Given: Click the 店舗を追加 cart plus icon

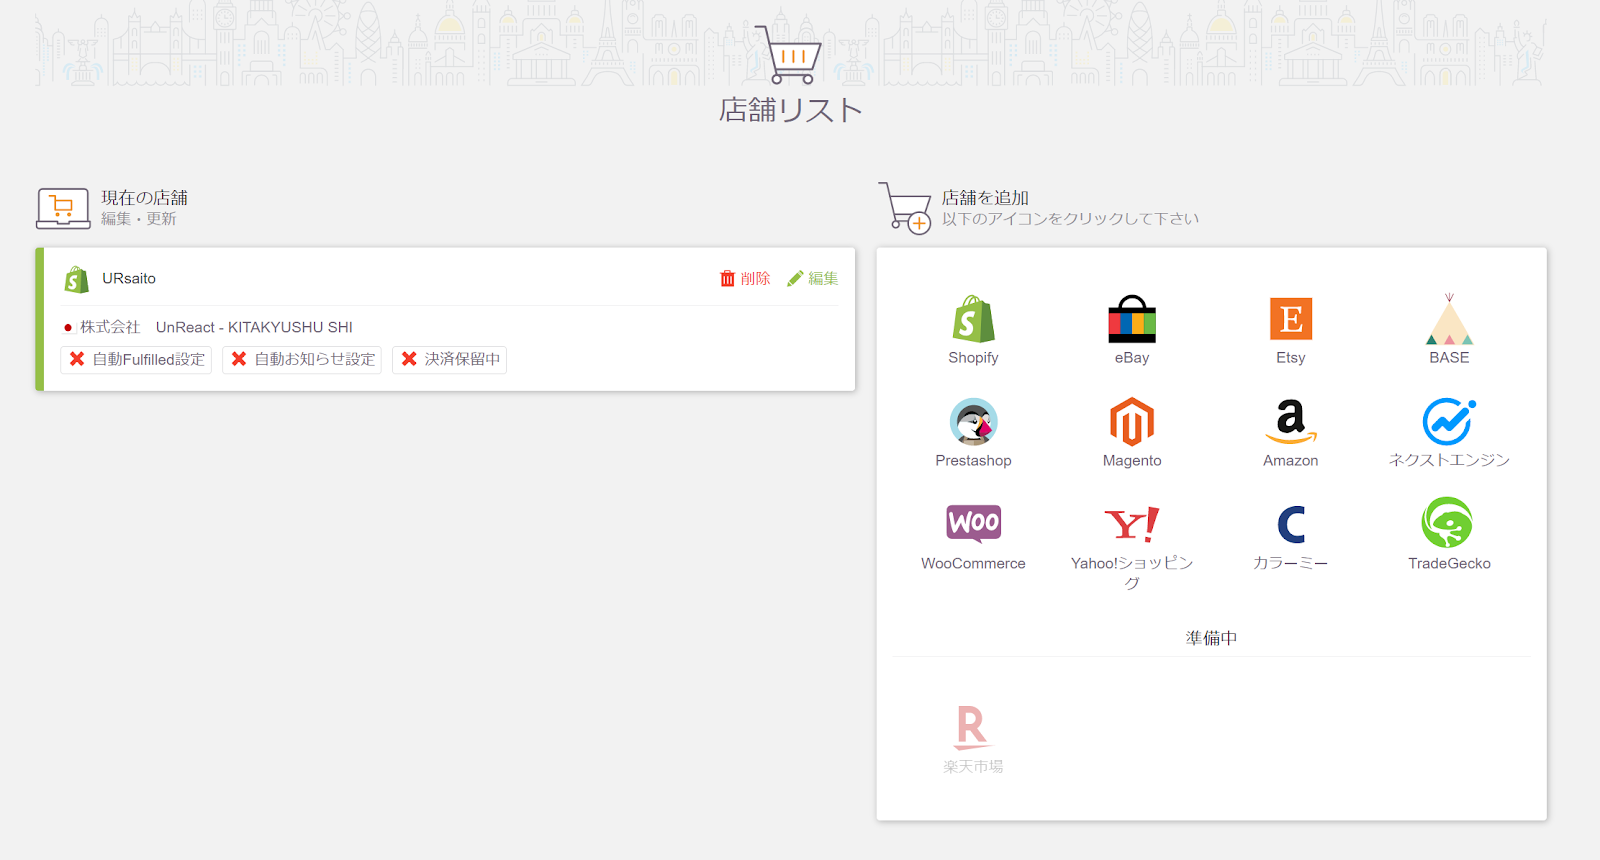Looking at the screenshot, I should point(906,208).
